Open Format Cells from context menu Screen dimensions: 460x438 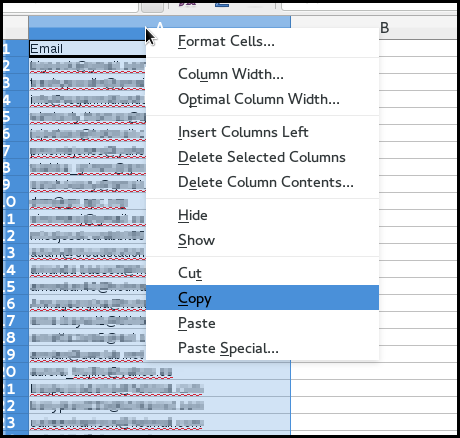click(x=262, y=41)
